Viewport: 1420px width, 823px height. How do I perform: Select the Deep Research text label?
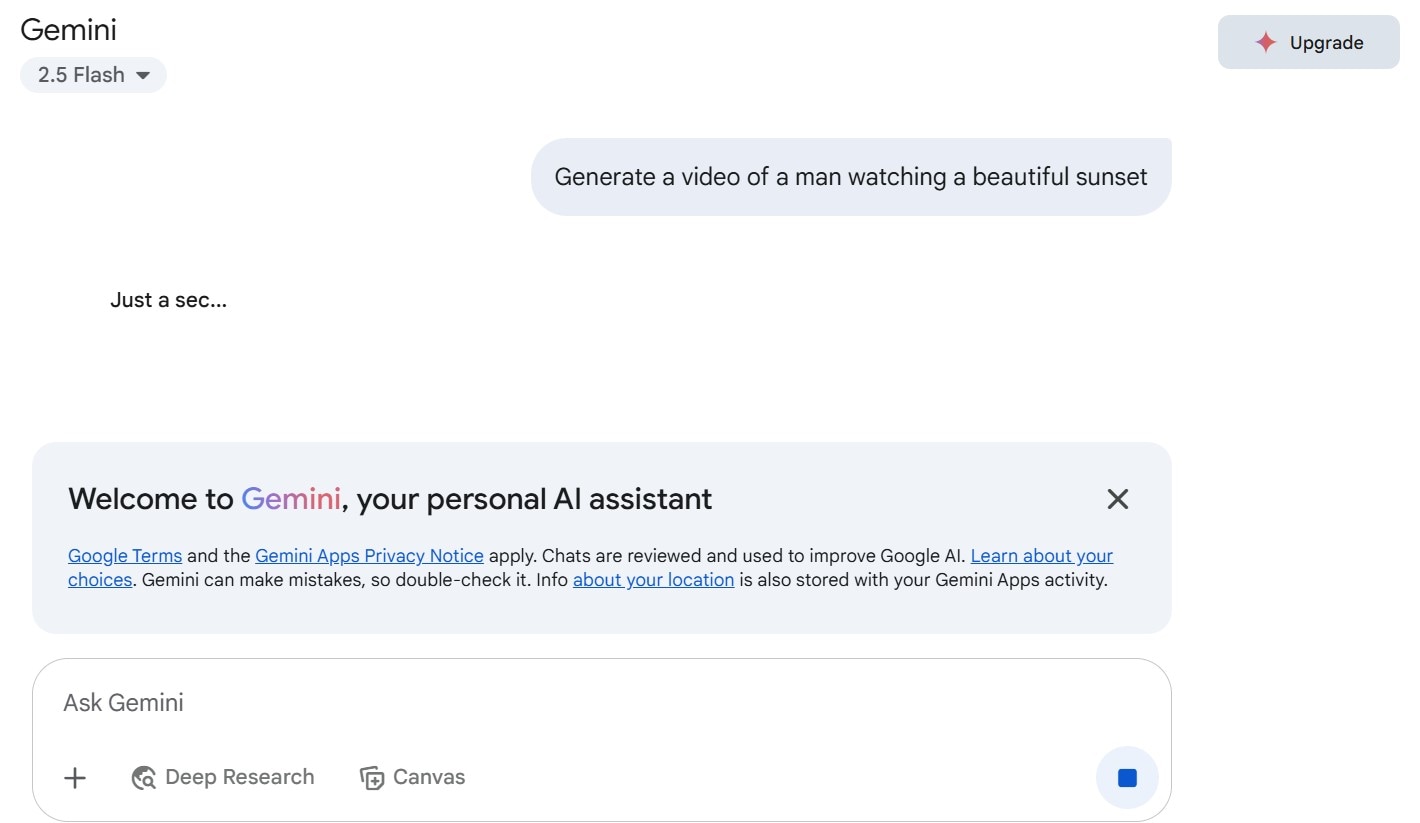coord(239,777)
